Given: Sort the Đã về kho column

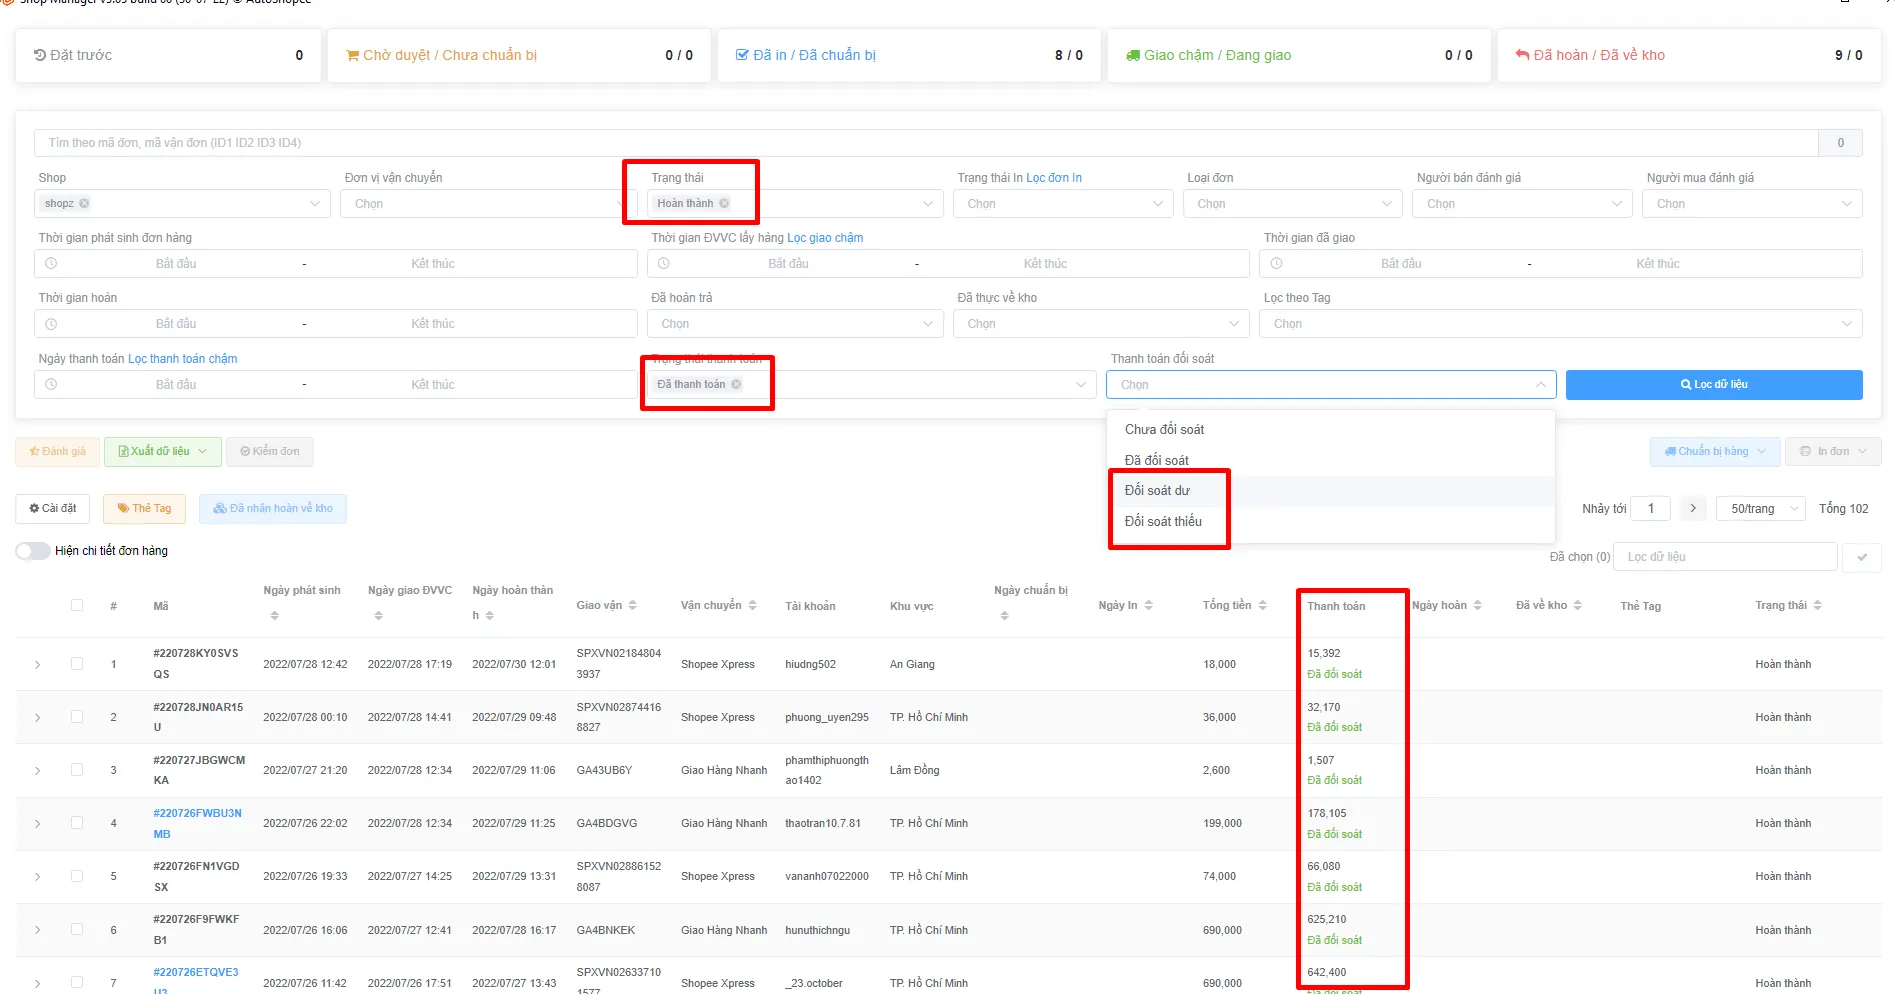Looking at the screenshot, I should pos(1577,605).
